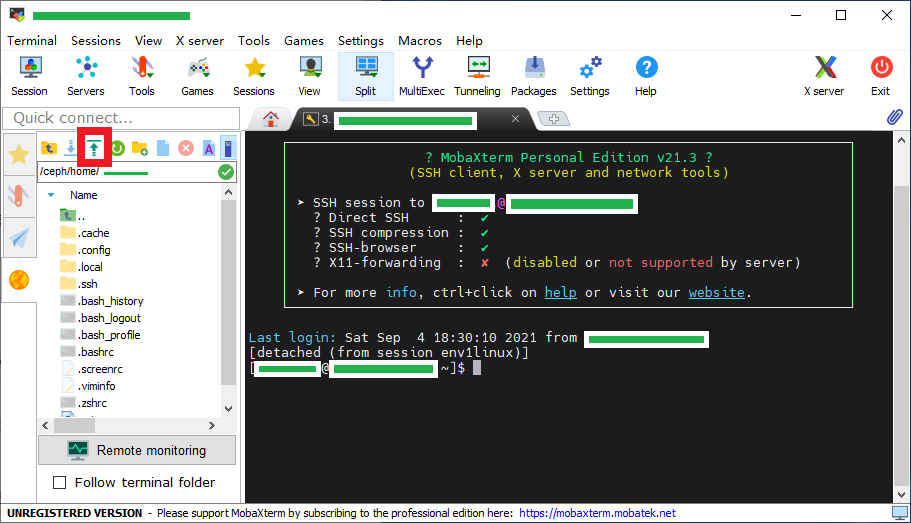Click the Quick connect field
Viewport: 911px width, 523px height.
[x=121, y=118]
